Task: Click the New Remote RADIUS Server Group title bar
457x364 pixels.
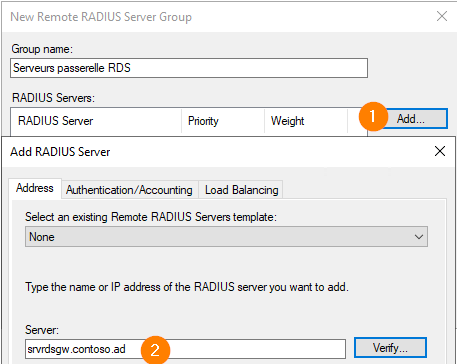Action: click(x=217, y=16)
